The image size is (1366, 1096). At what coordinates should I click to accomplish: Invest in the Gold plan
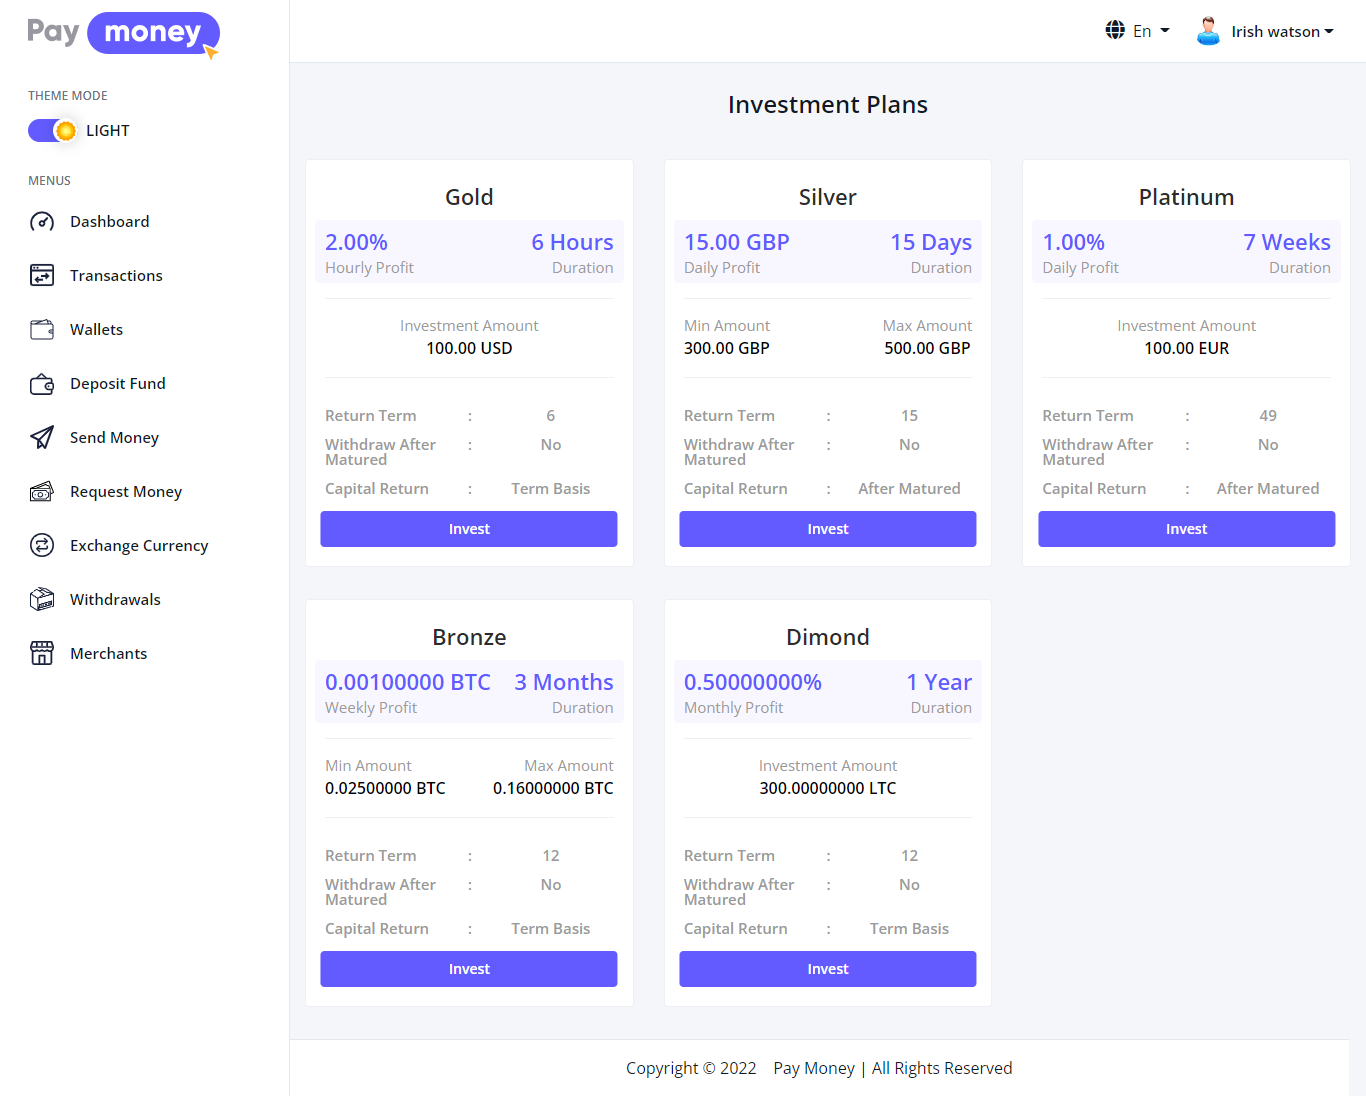coord(468,528)
